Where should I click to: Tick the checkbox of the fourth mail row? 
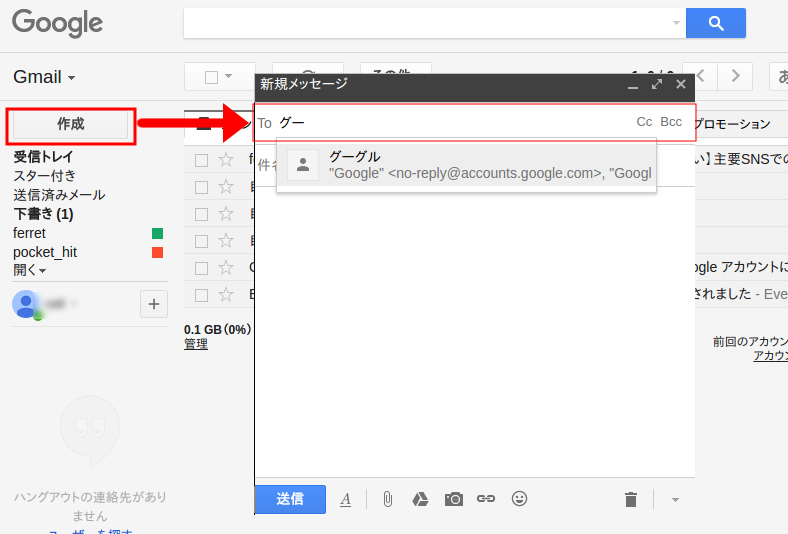point(202,242)
